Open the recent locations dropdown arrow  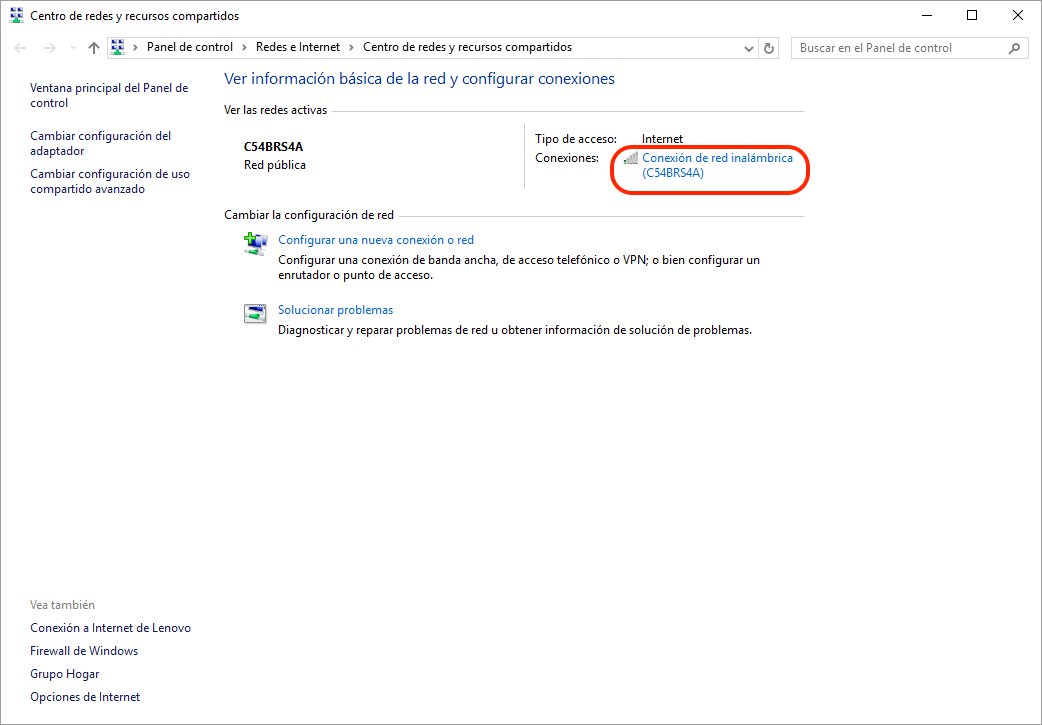[72, 48]
